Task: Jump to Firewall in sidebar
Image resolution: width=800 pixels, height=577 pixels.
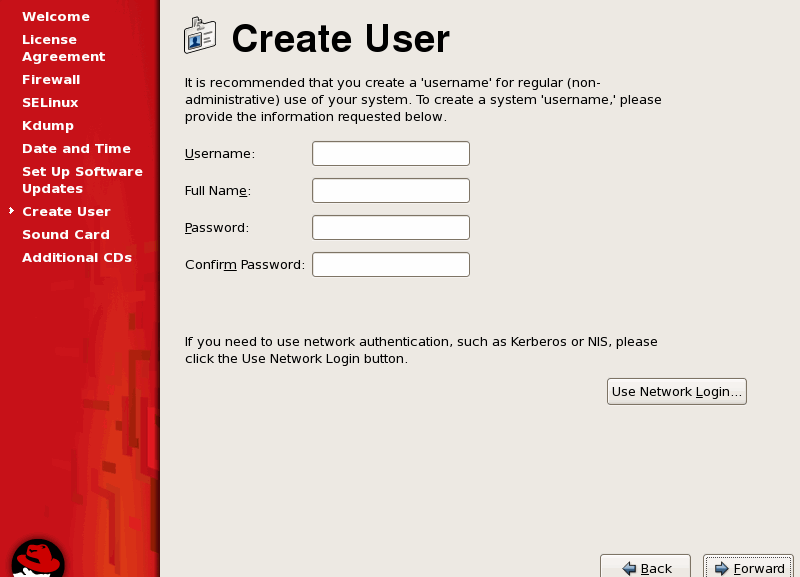Action: tap(51, 79)
